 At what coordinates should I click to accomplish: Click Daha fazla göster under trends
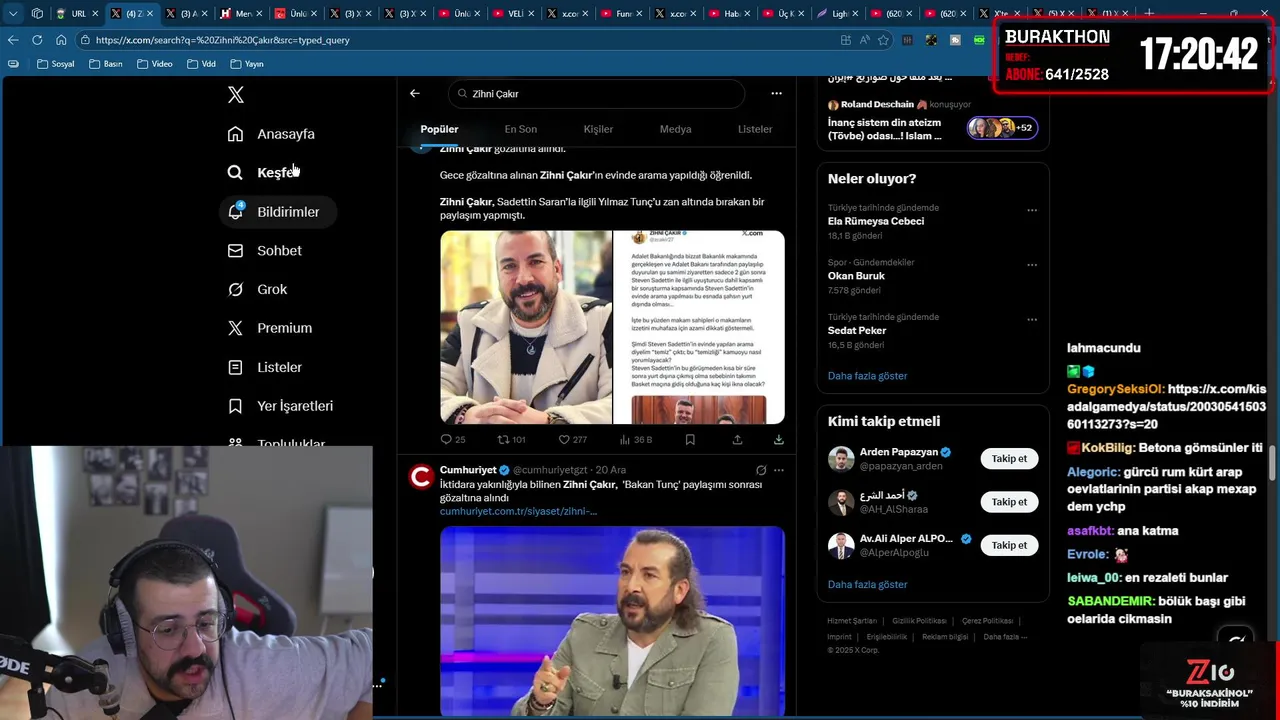pos(867,376)
